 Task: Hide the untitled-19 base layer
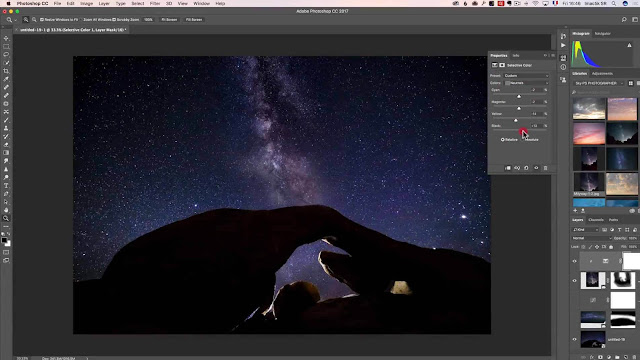click(x=575, y=340)
